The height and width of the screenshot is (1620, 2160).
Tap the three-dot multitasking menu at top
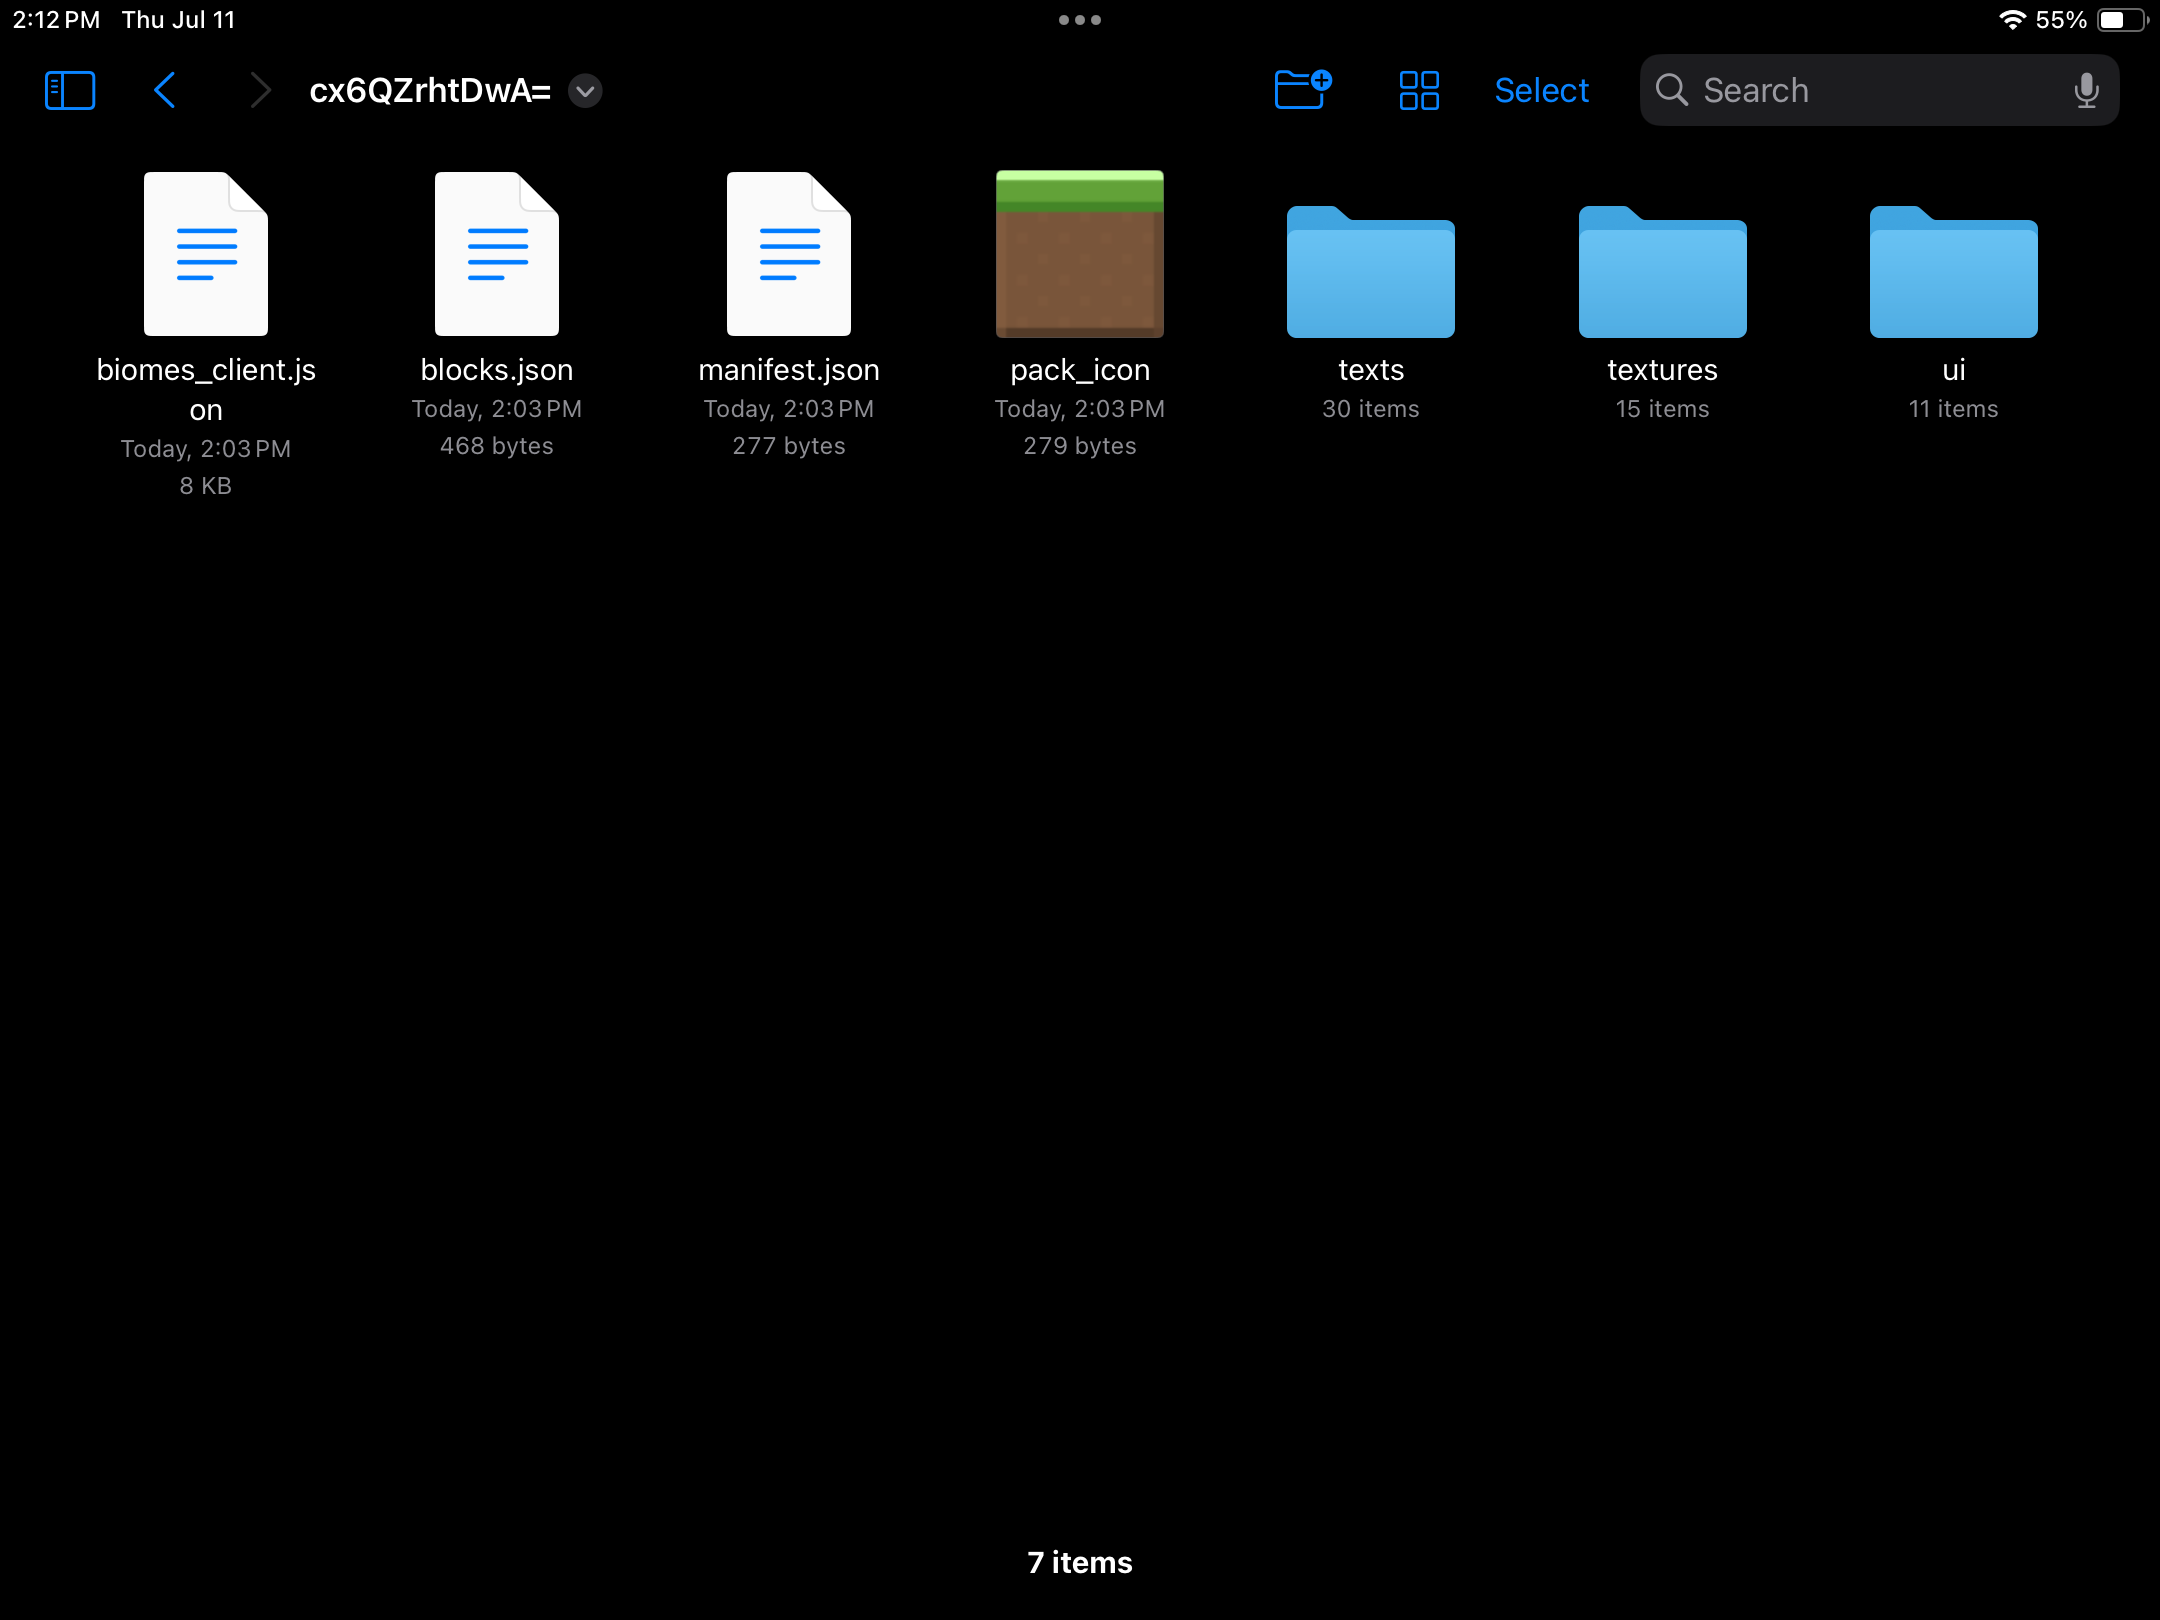(1080, 20)
